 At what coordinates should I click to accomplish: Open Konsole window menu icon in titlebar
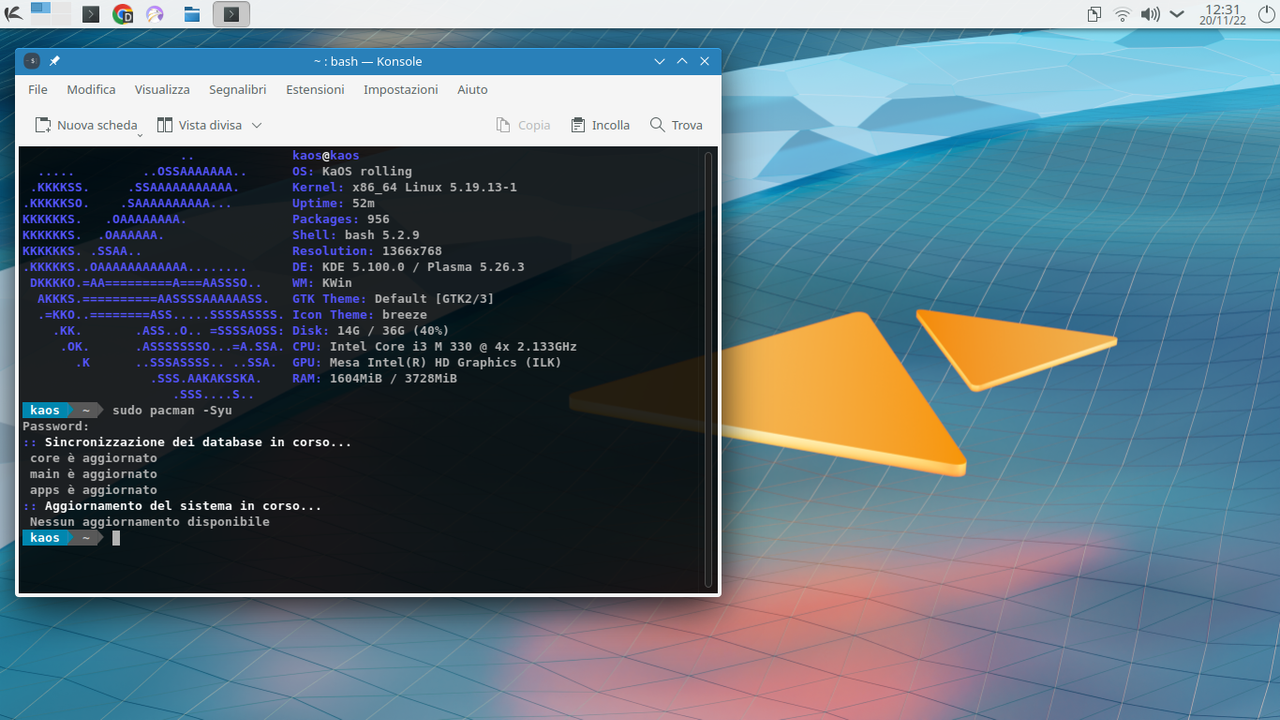pos(32,61)
